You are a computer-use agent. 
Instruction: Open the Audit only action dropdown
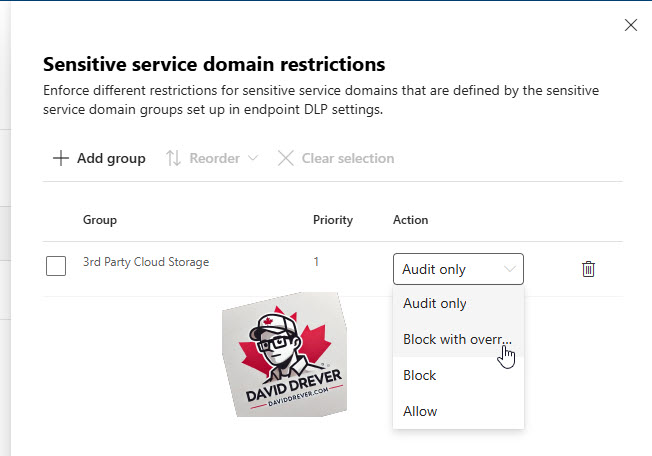[458, 269]
